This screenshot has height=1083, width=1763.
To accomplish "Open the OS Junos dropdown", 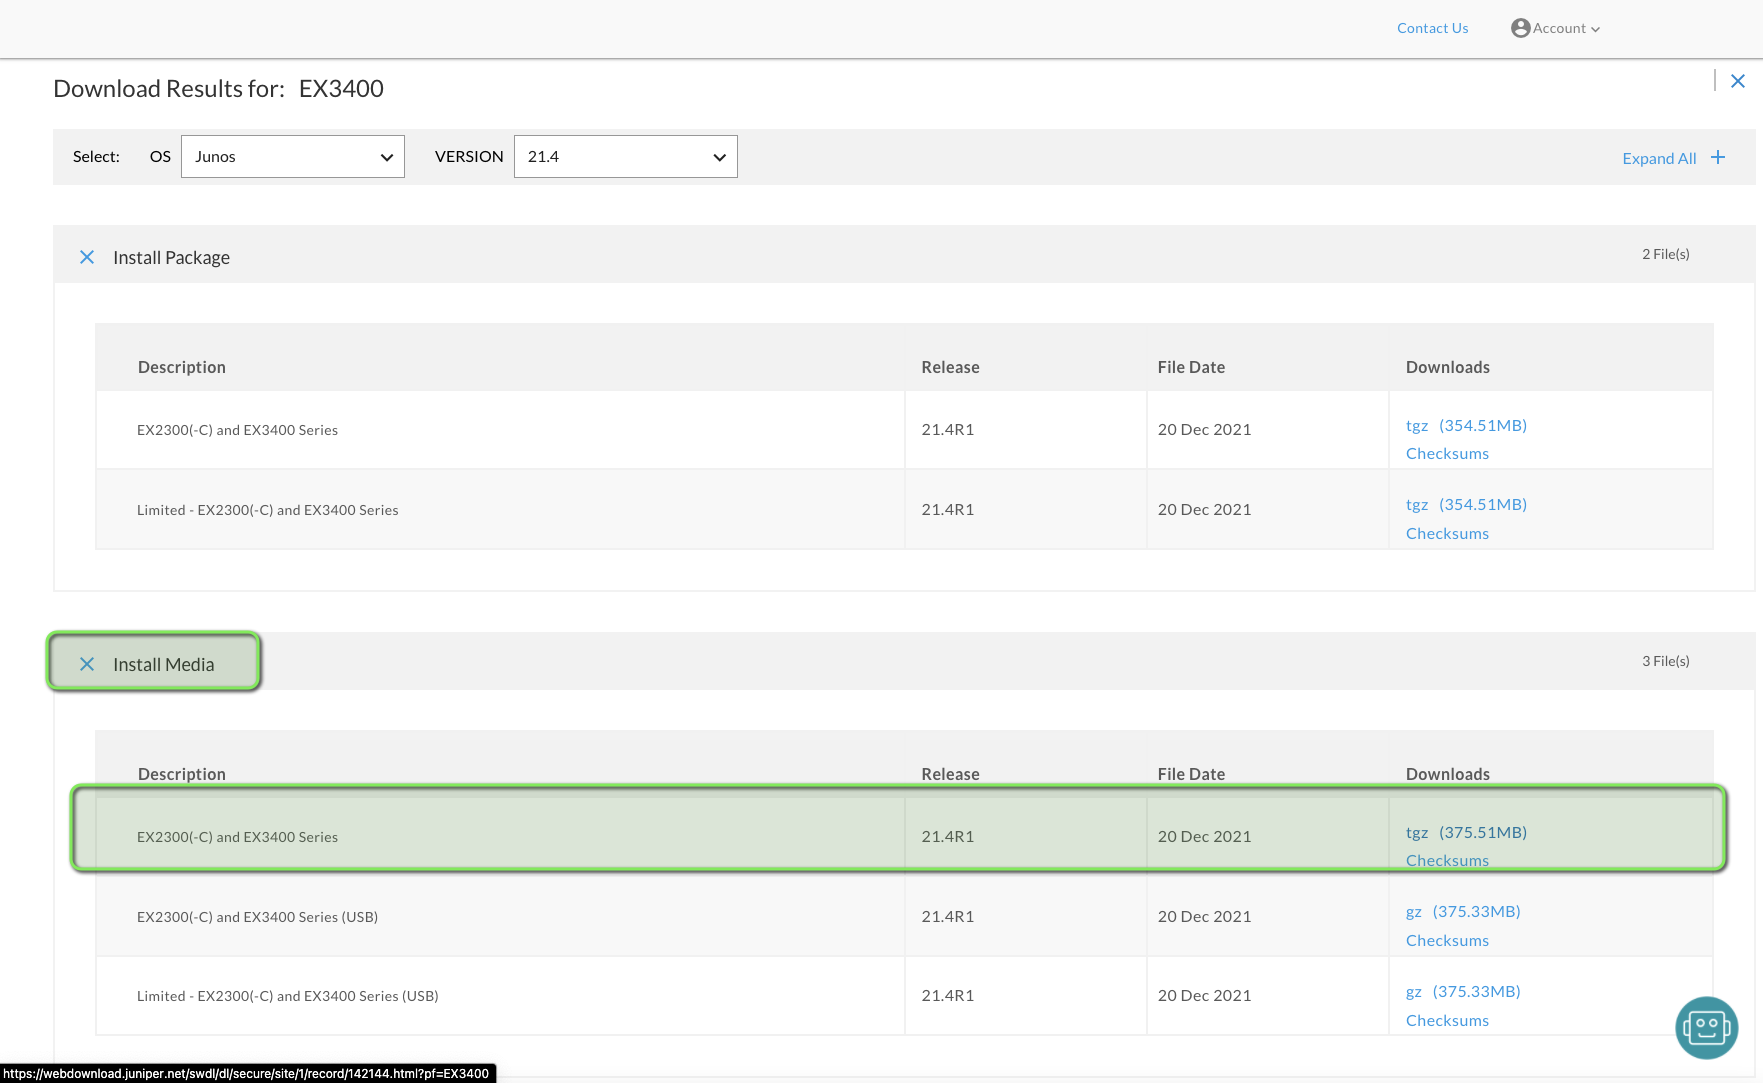I will point(292,157).
